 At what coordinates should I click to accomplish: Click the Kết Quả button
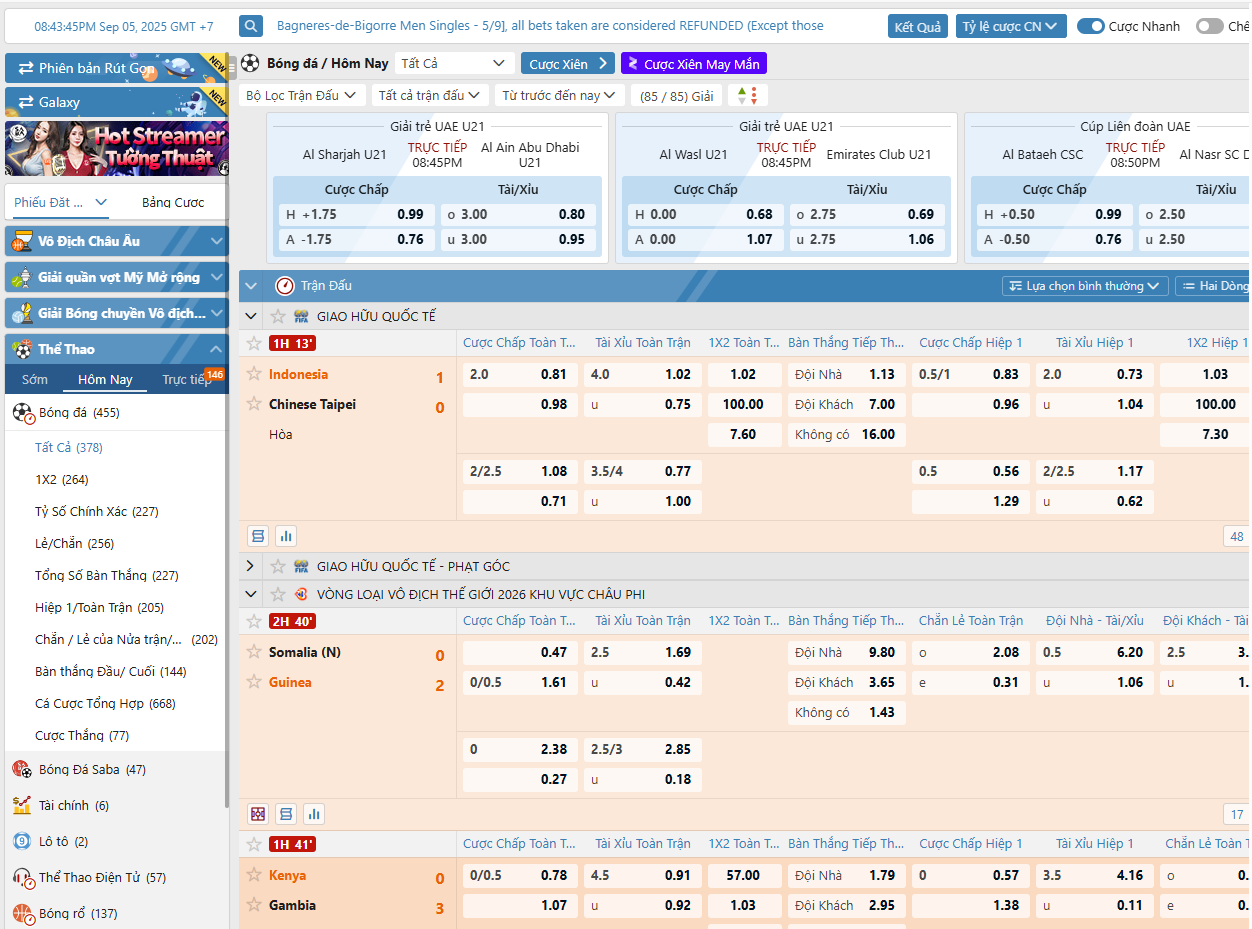pyautogui.click(x=917, y=26)
